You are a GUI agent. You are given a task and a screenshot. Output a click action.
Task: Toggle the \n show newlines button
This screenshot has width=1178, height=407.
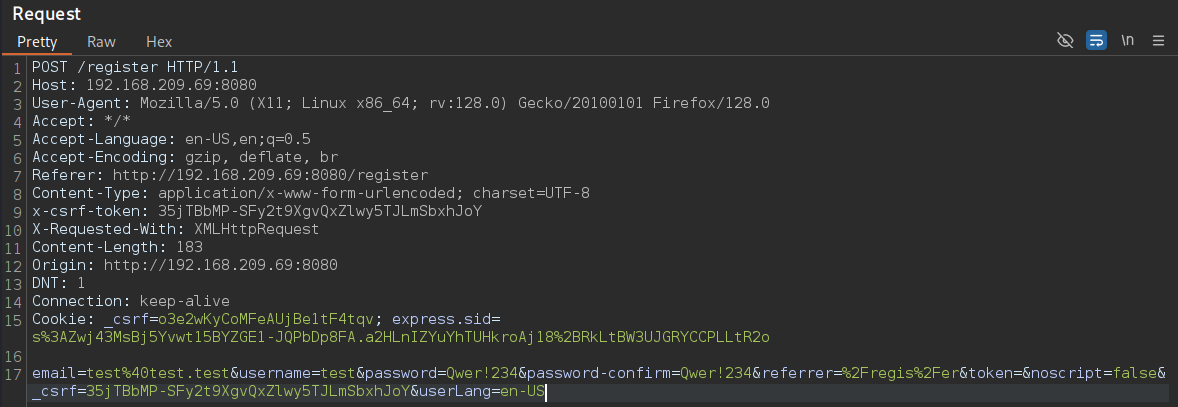click(1128, 41)
